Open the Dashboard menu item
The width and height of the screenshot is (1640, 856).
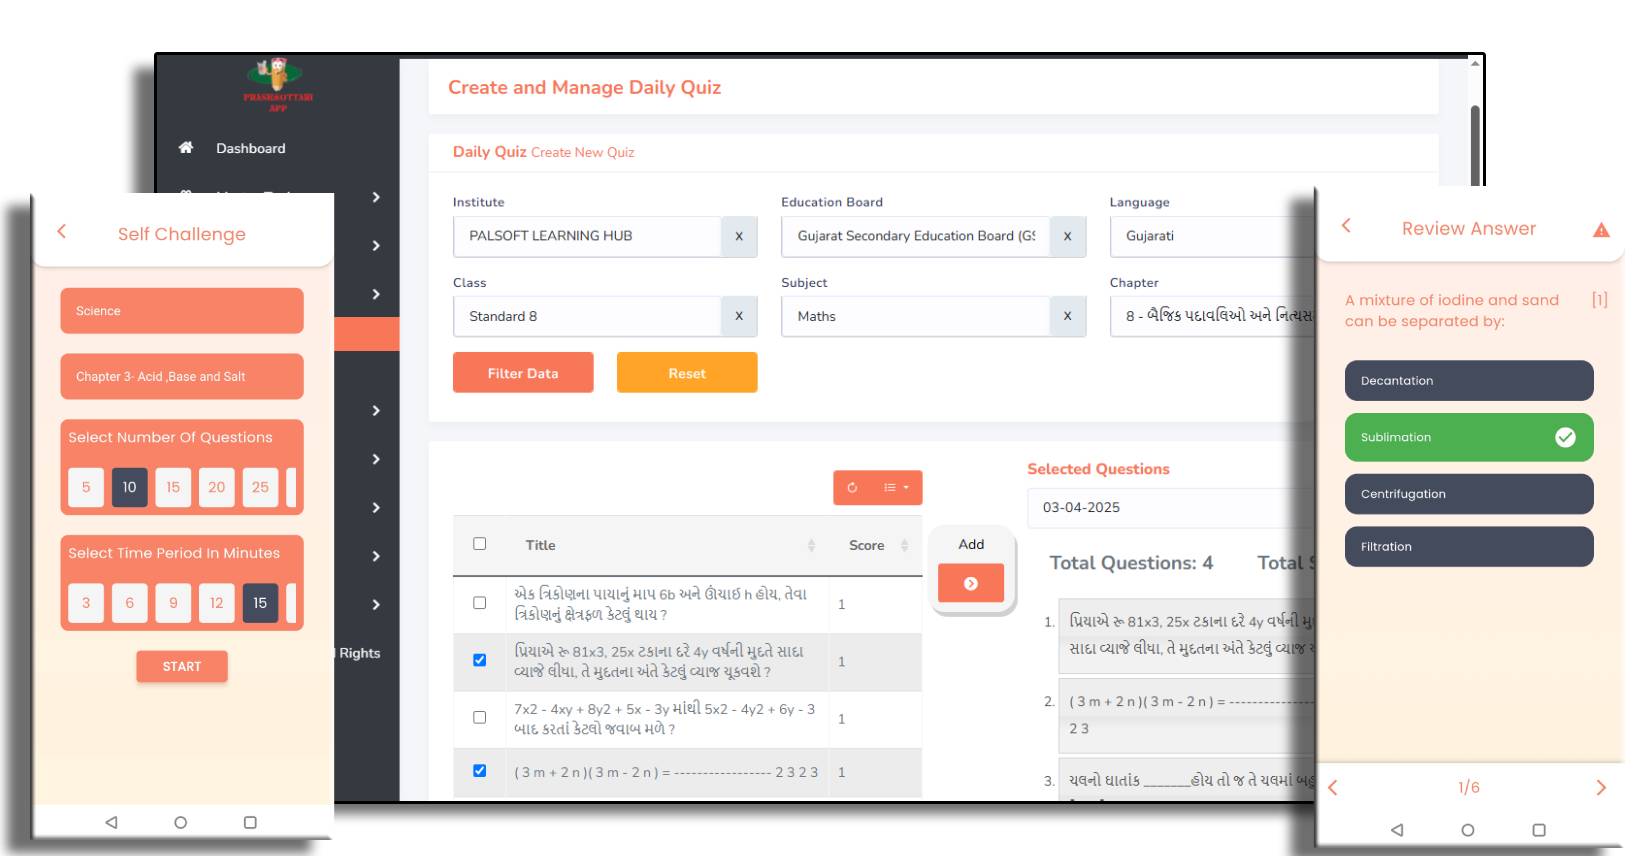click(250, 149)
